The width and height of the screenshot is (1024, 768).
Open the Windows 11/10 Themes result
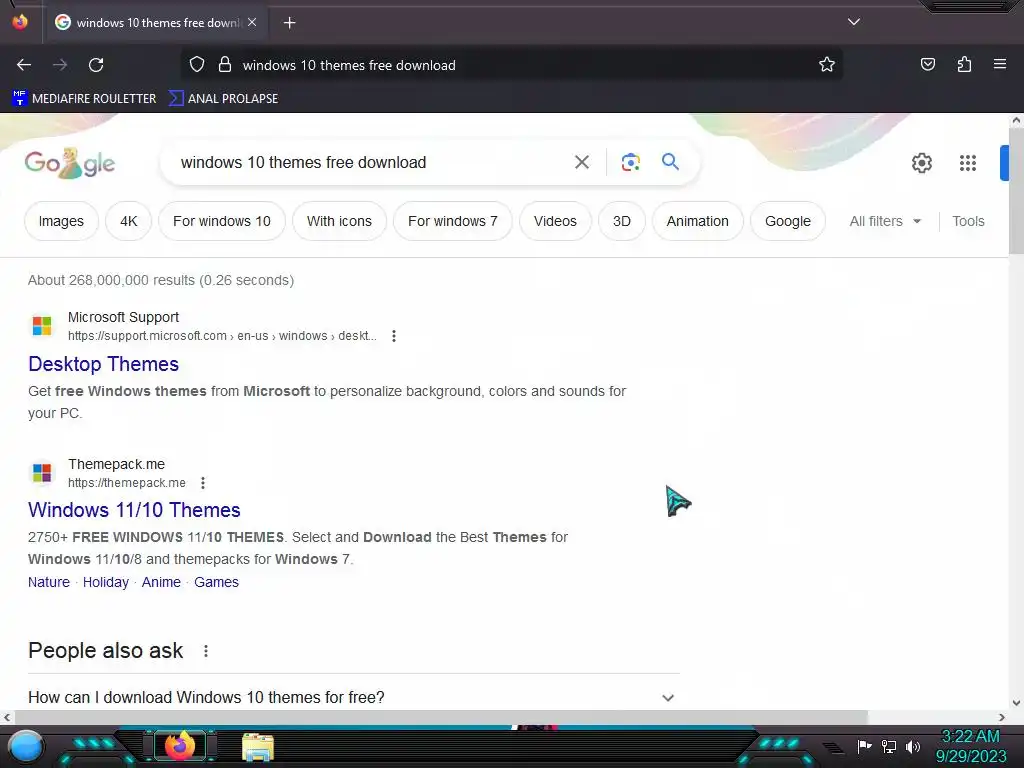tap(134, 510)
